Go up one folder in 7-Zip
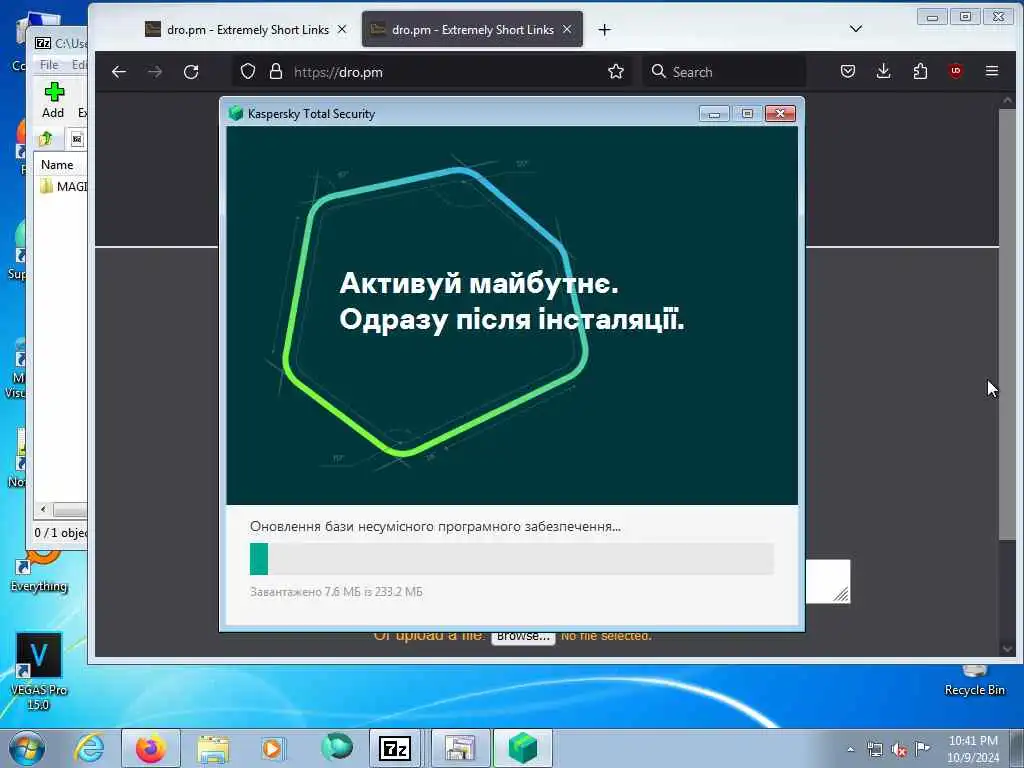 tap(46, 138)
